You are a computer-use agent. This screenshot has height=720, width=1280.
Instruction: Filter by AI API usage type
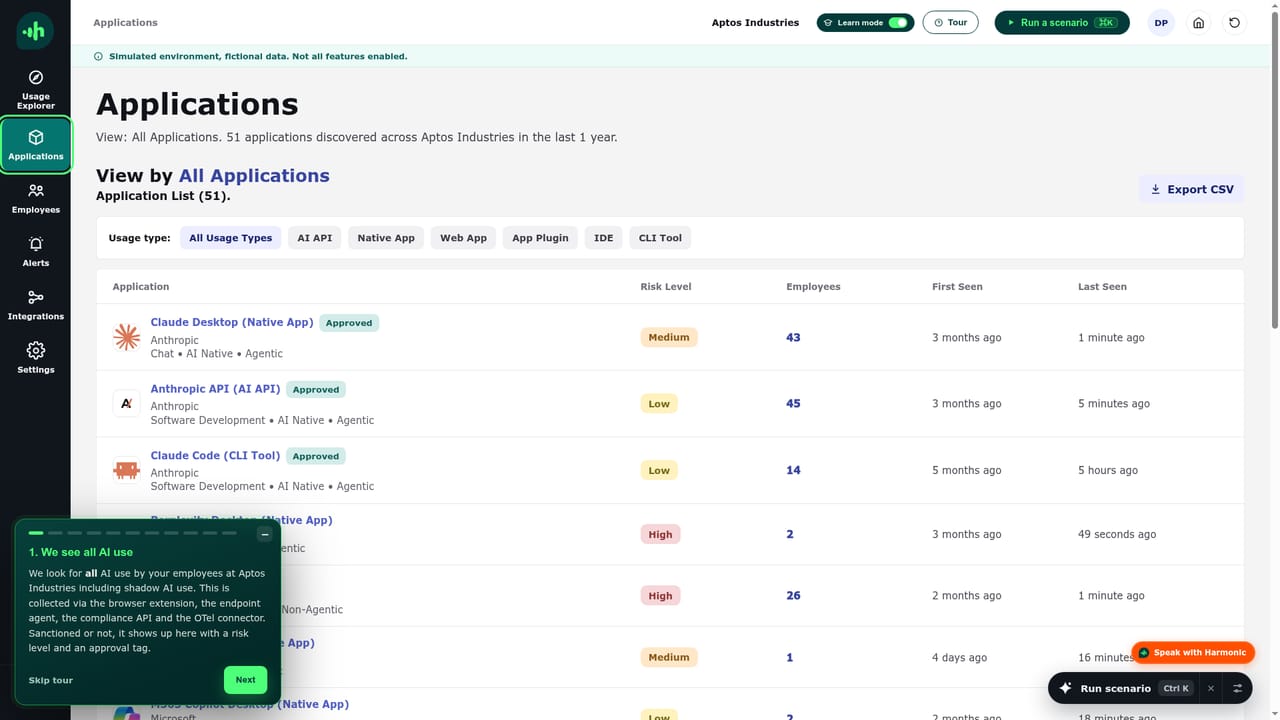[x=315, y=238]
